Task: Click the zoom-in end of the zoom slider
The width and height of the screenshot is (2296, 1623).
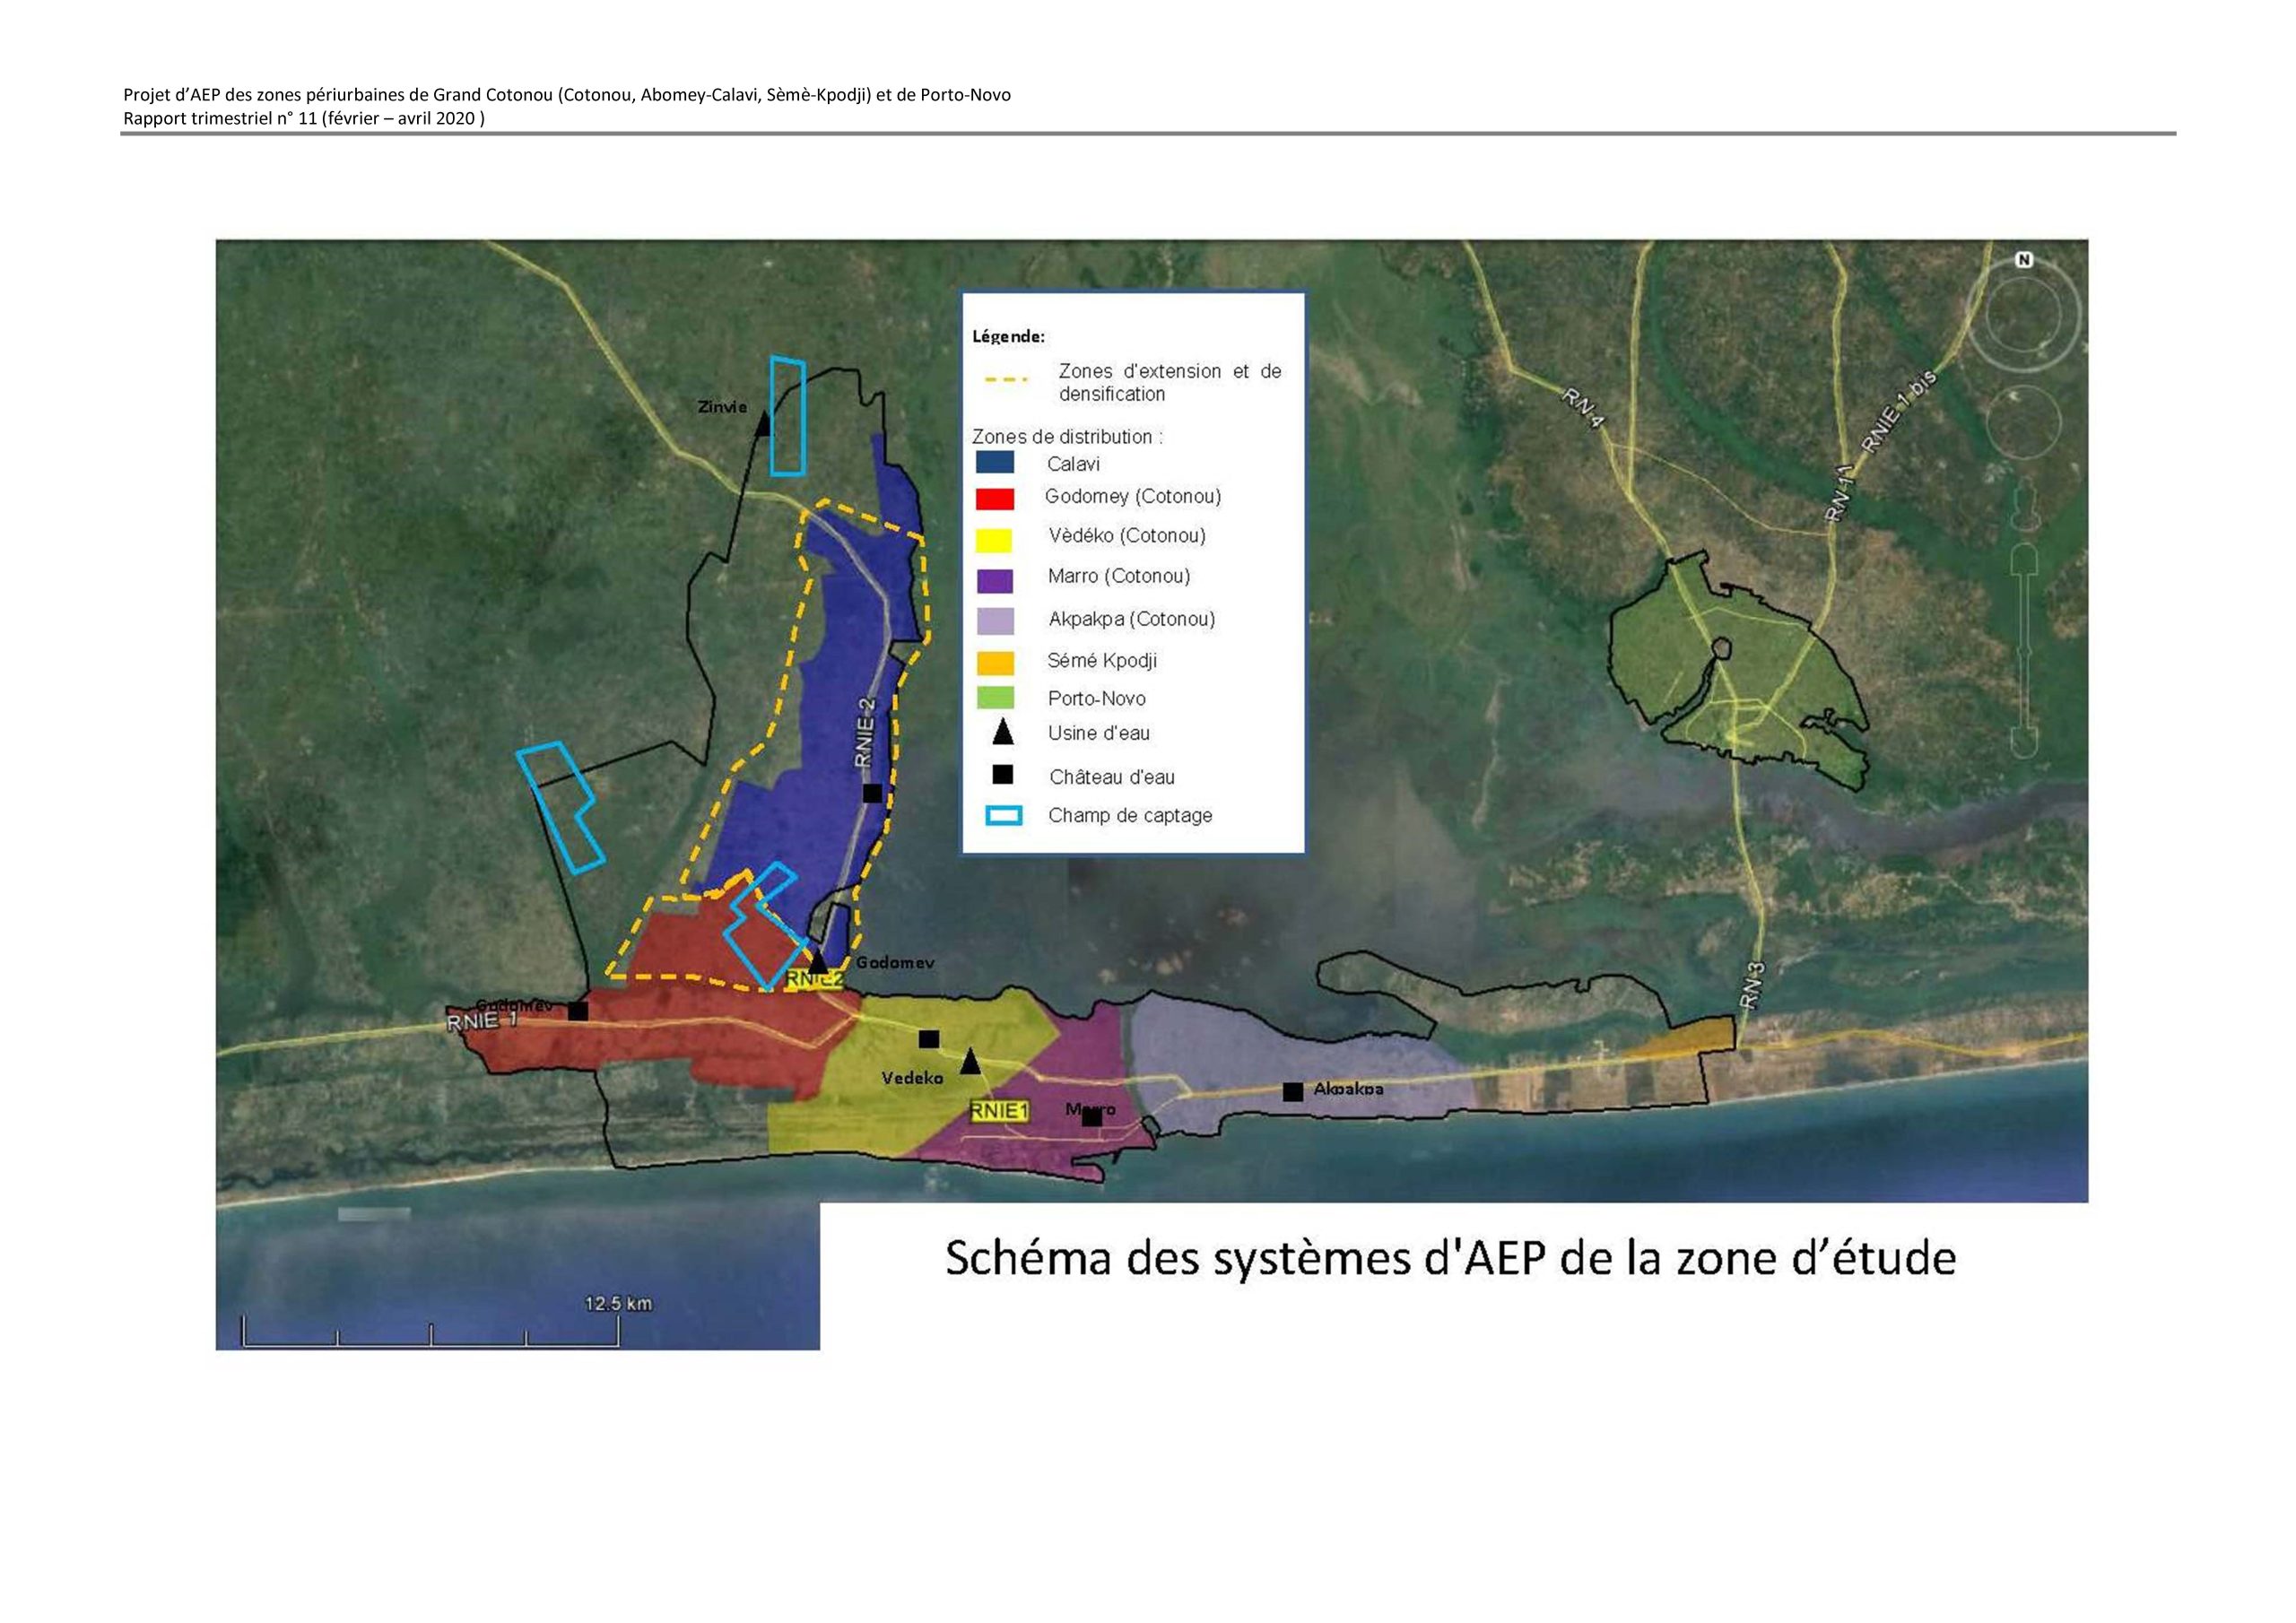Action: point(2024,560)
